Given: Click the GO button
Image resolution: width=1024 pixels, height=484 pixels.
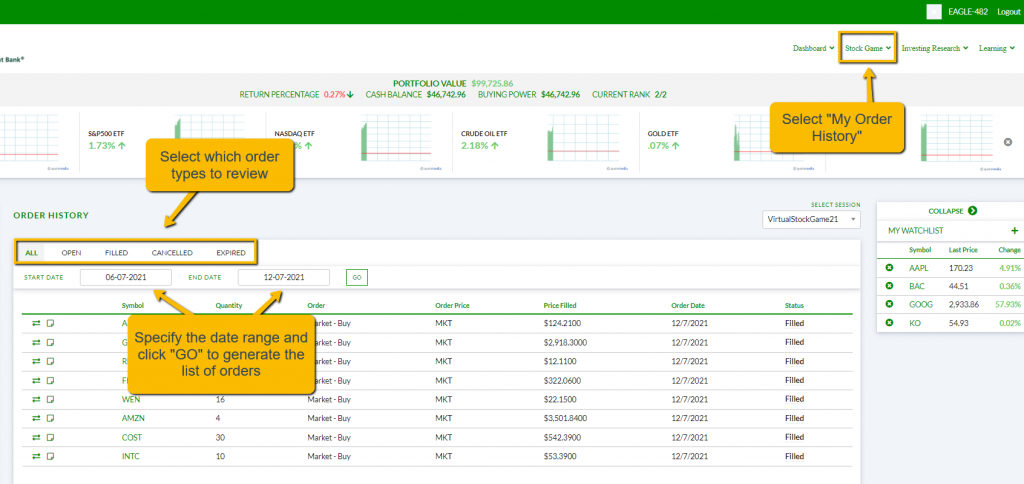Looking at the screenshot, I should pos(357,278).
